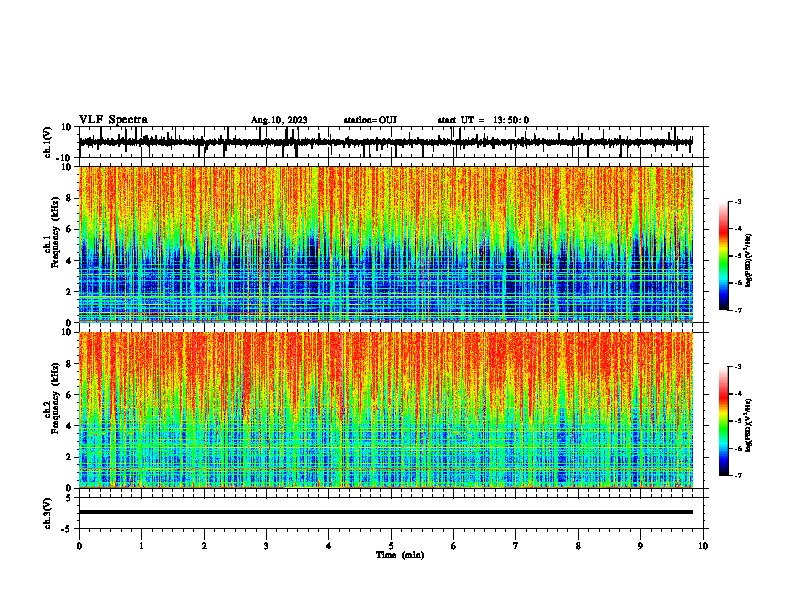Click the ch.1 spectrogram 6 kHz tick label

69,230
